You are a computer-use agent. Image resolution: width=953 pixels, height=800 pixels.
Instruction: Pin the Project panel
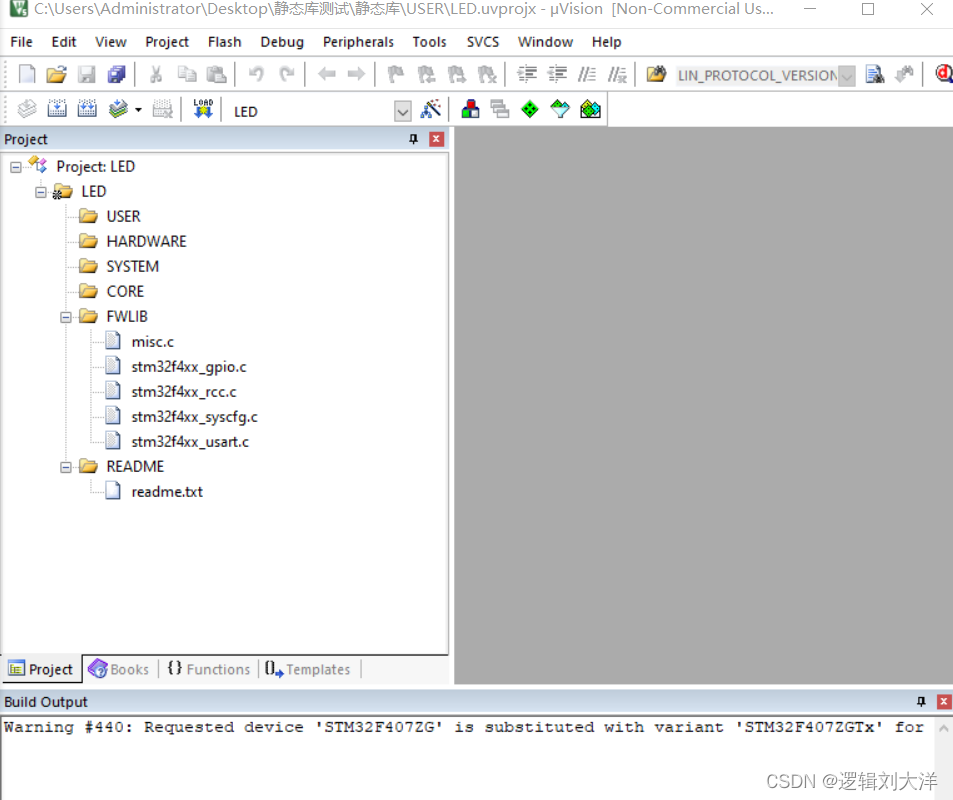(x=413, y=139)
